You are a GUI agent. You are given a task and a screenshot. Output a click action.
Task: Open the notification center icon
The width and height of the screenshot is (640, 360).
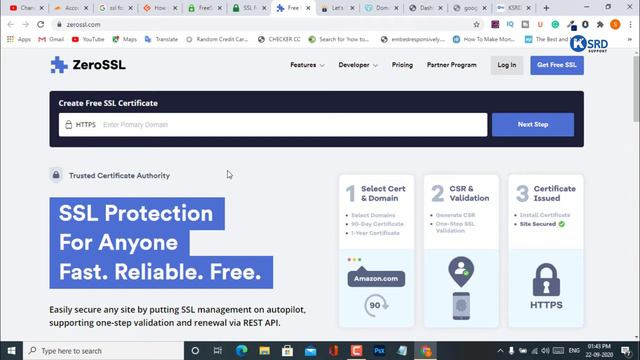click(x=626, y=351)
